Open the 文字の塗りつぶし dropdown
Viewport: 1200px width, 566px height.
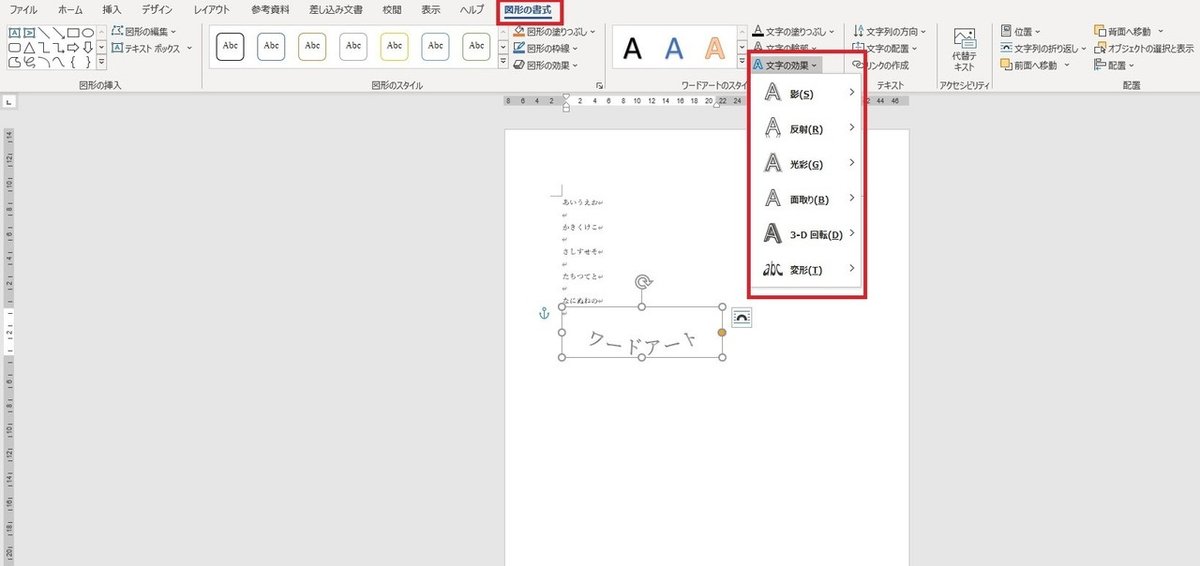pos(793,32)
